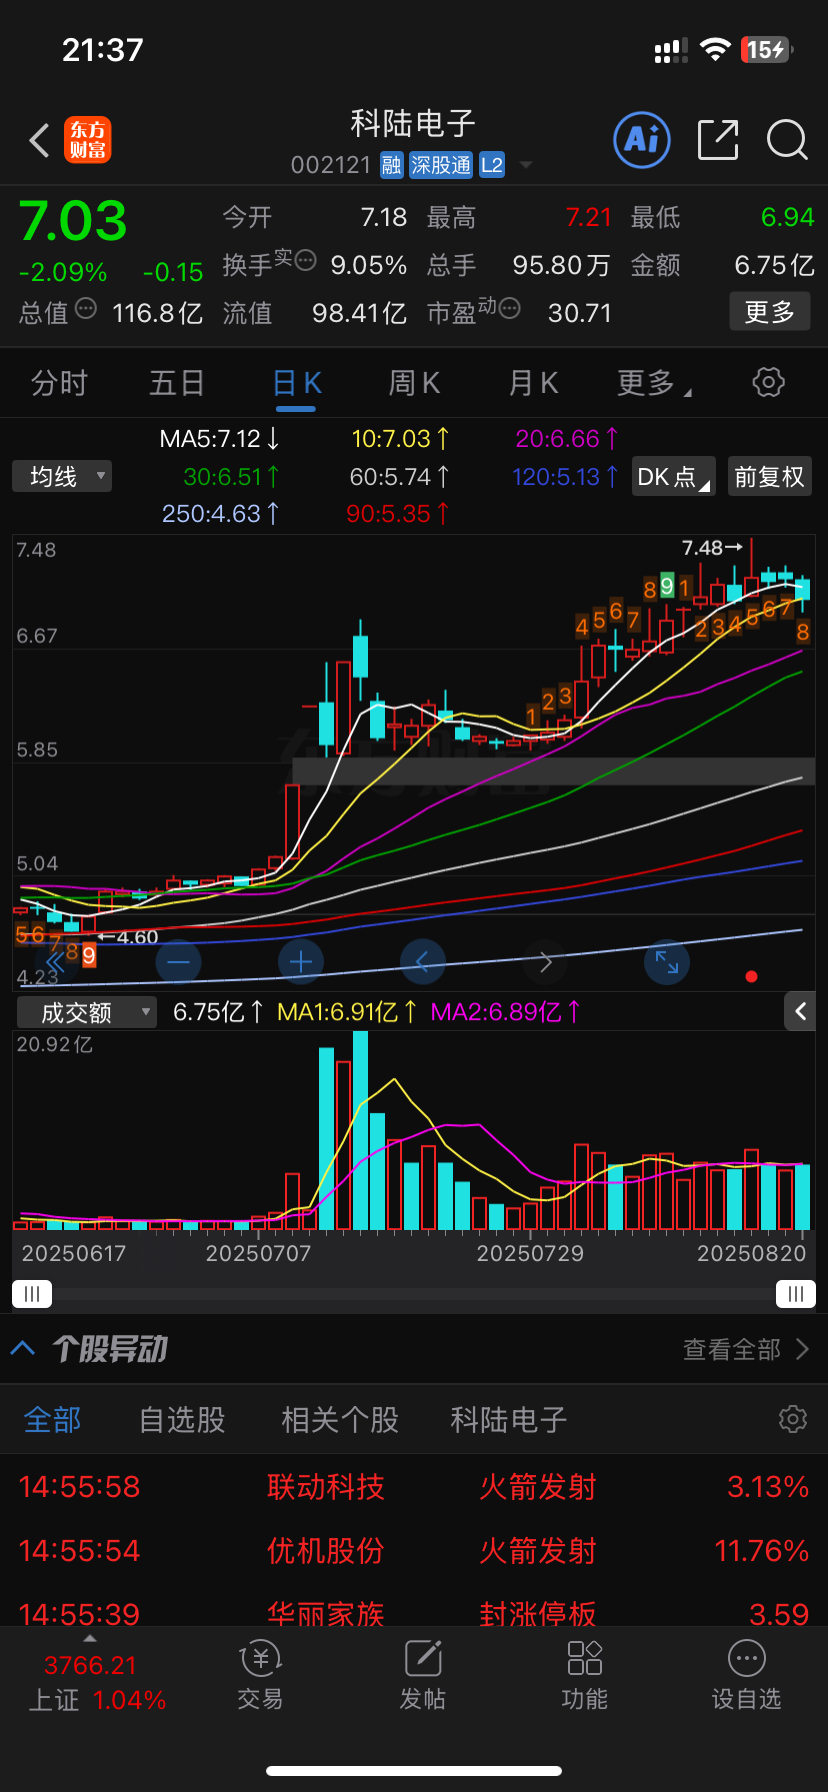Select 科陆电子 filter tab
This screenshot has width=828, height=1792.
click(x=508, y=1419)
